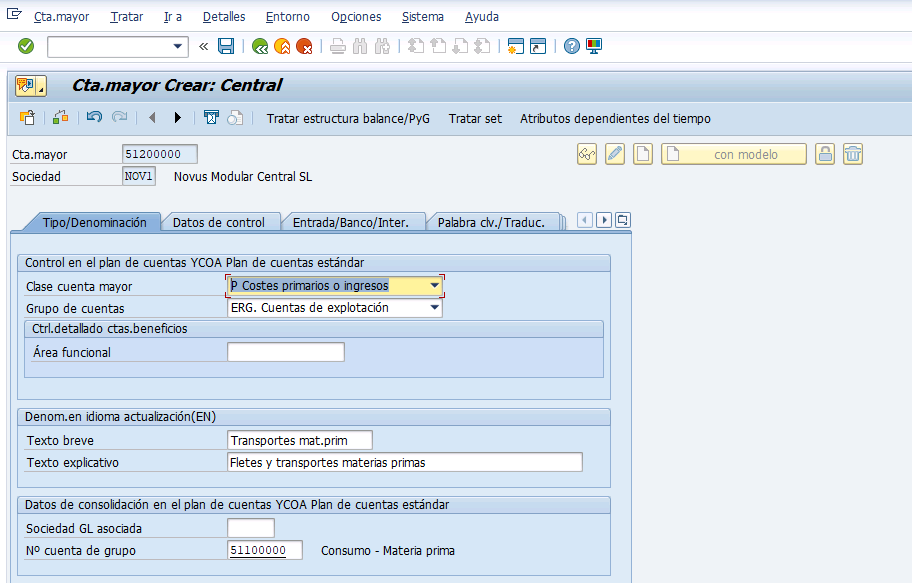The height and width of the screenshot is (583, 912).
Task: Show the tab list icon
Action: click(623, 220)
